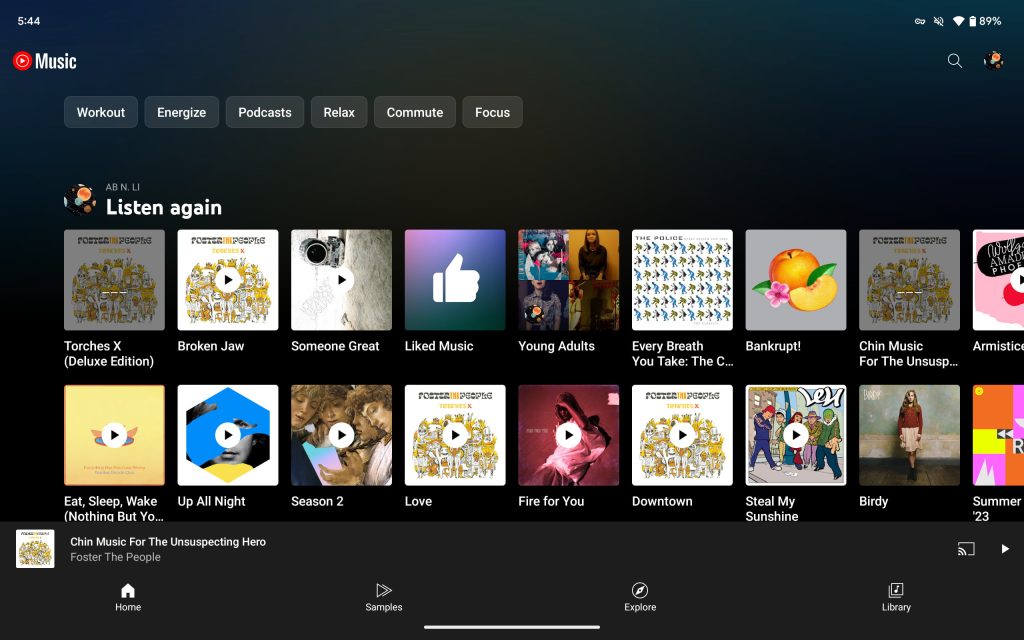Image resolution: width=1024 pixels, height=640 pixels.
Task: Choose the Relax chip
Action: (339, 112)
